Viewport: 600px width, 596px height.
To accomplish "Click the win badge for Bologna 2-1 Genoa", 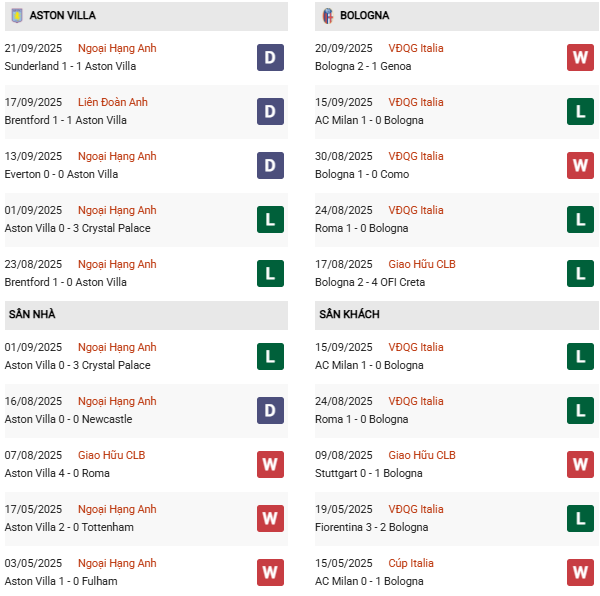I will click(x=580, y=58).
